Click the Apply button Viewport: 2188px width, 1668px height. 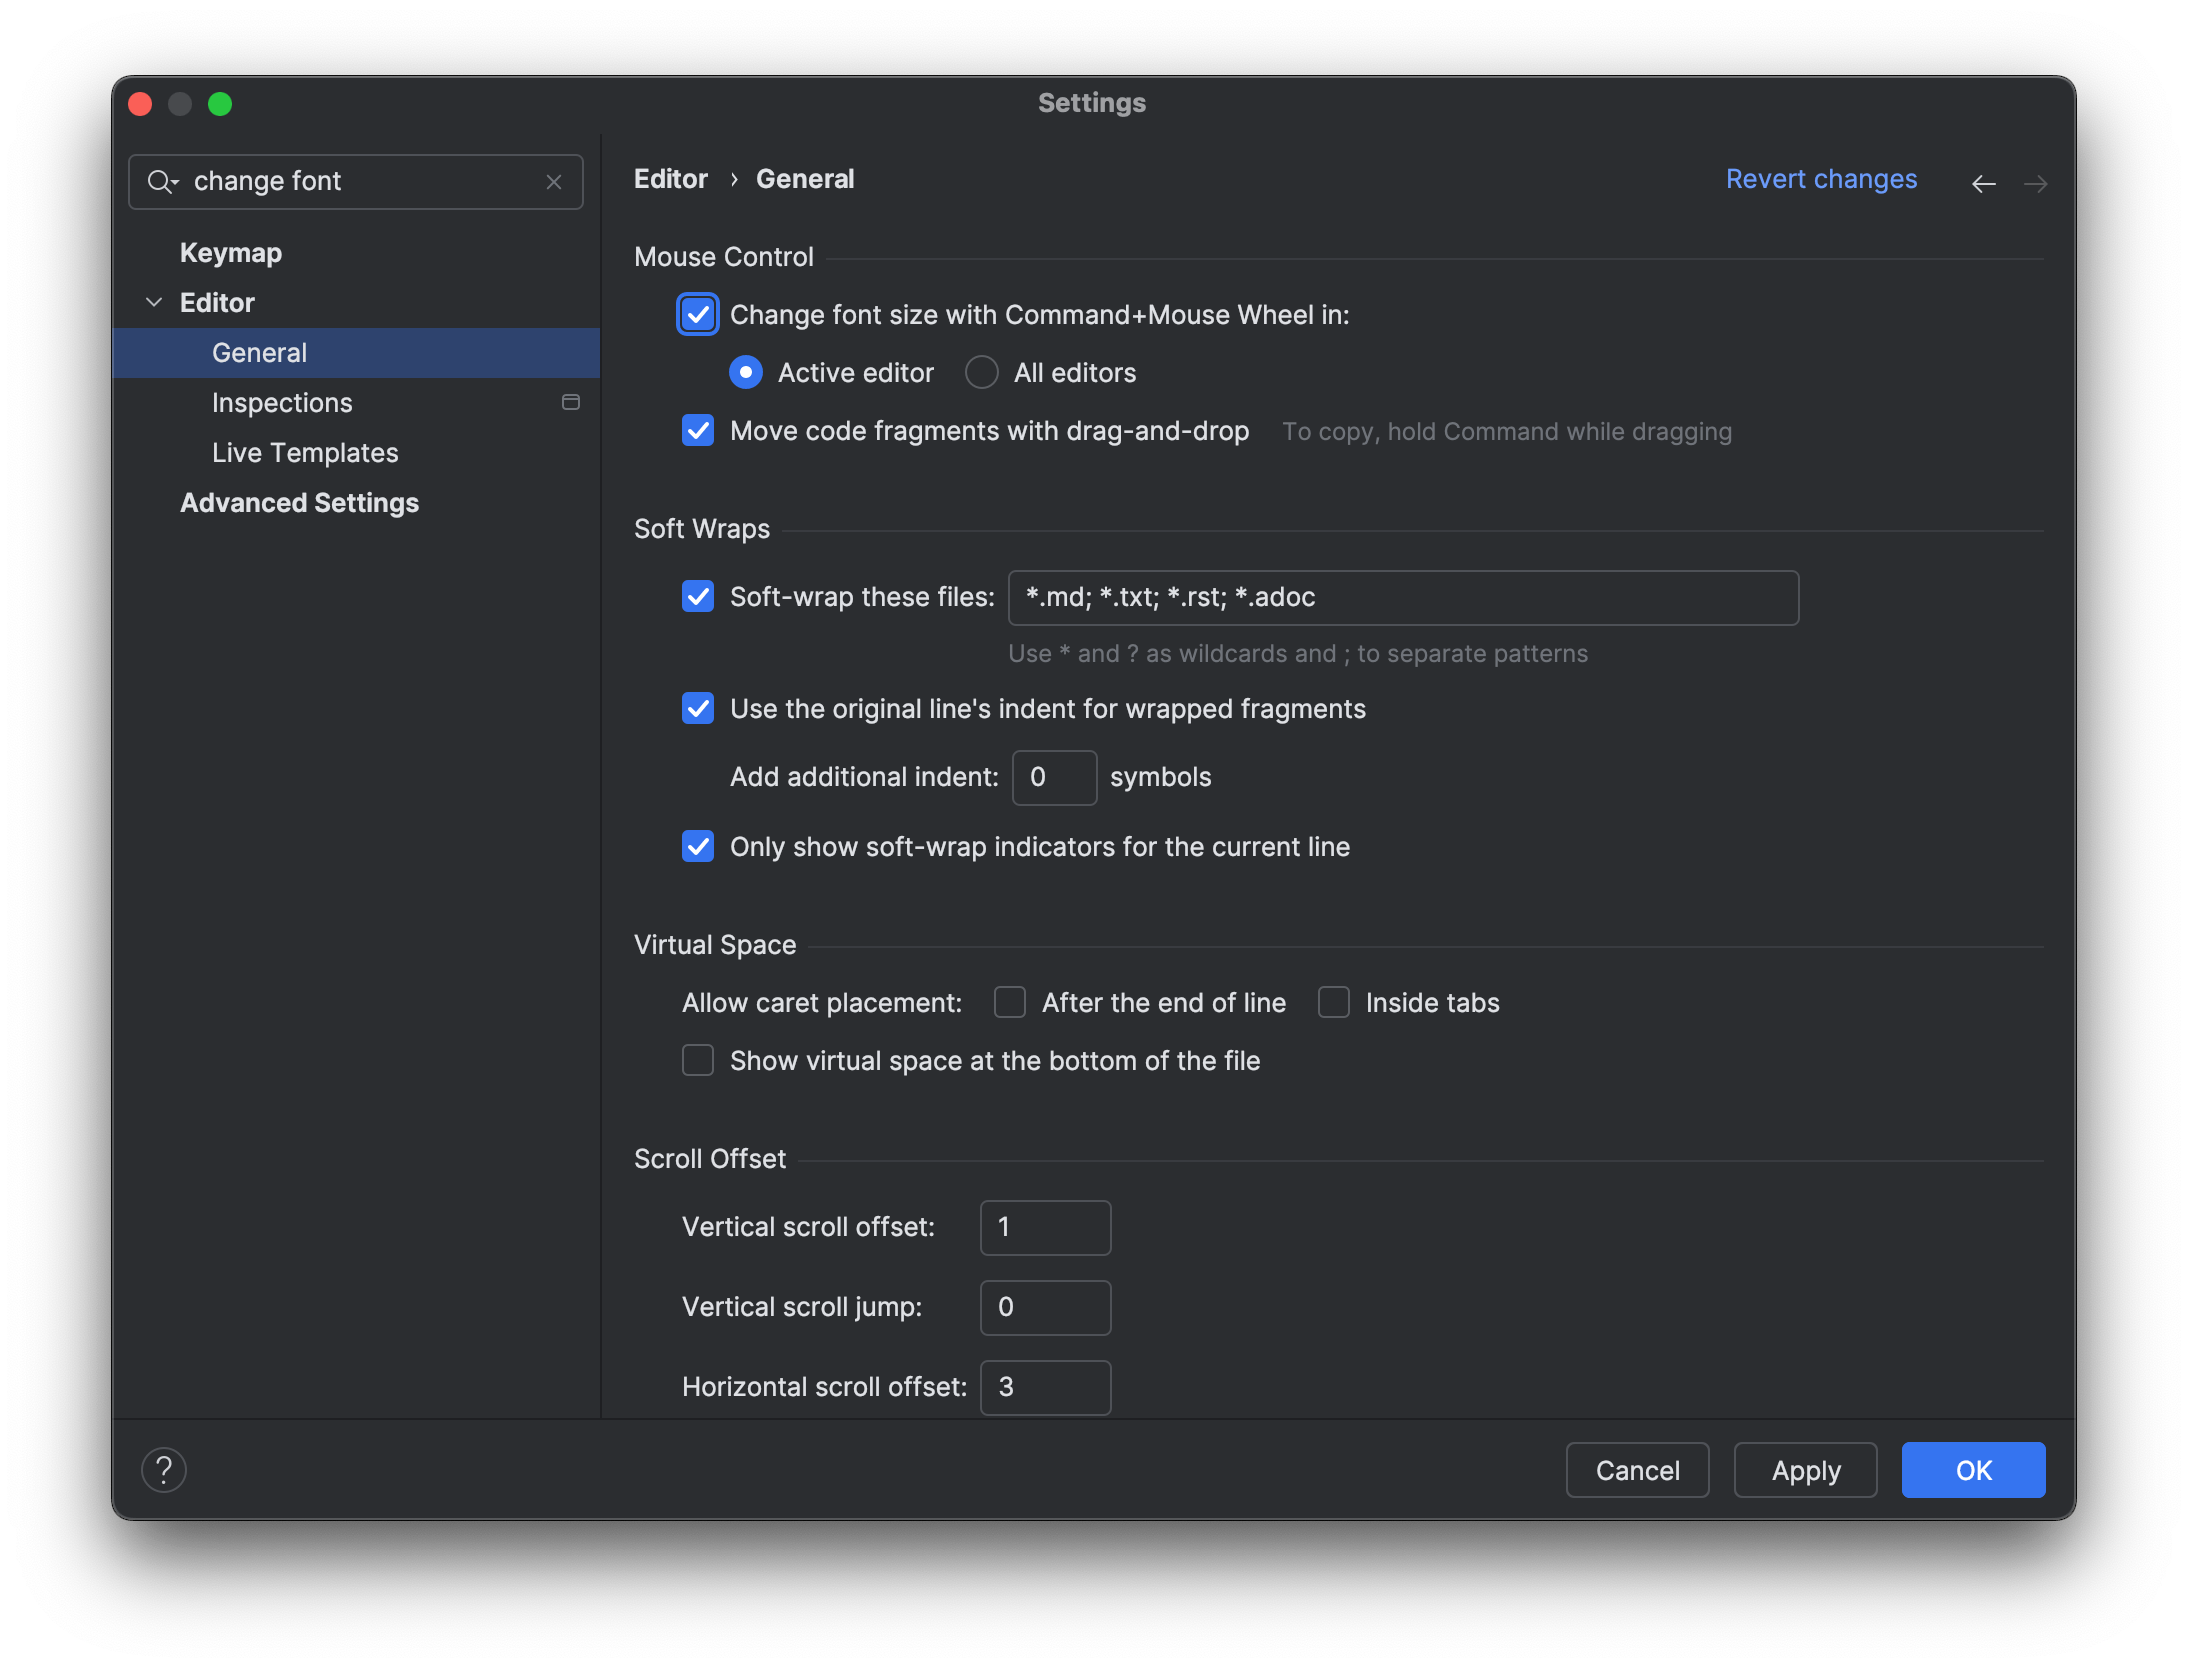click(x=1804, y=1470)
